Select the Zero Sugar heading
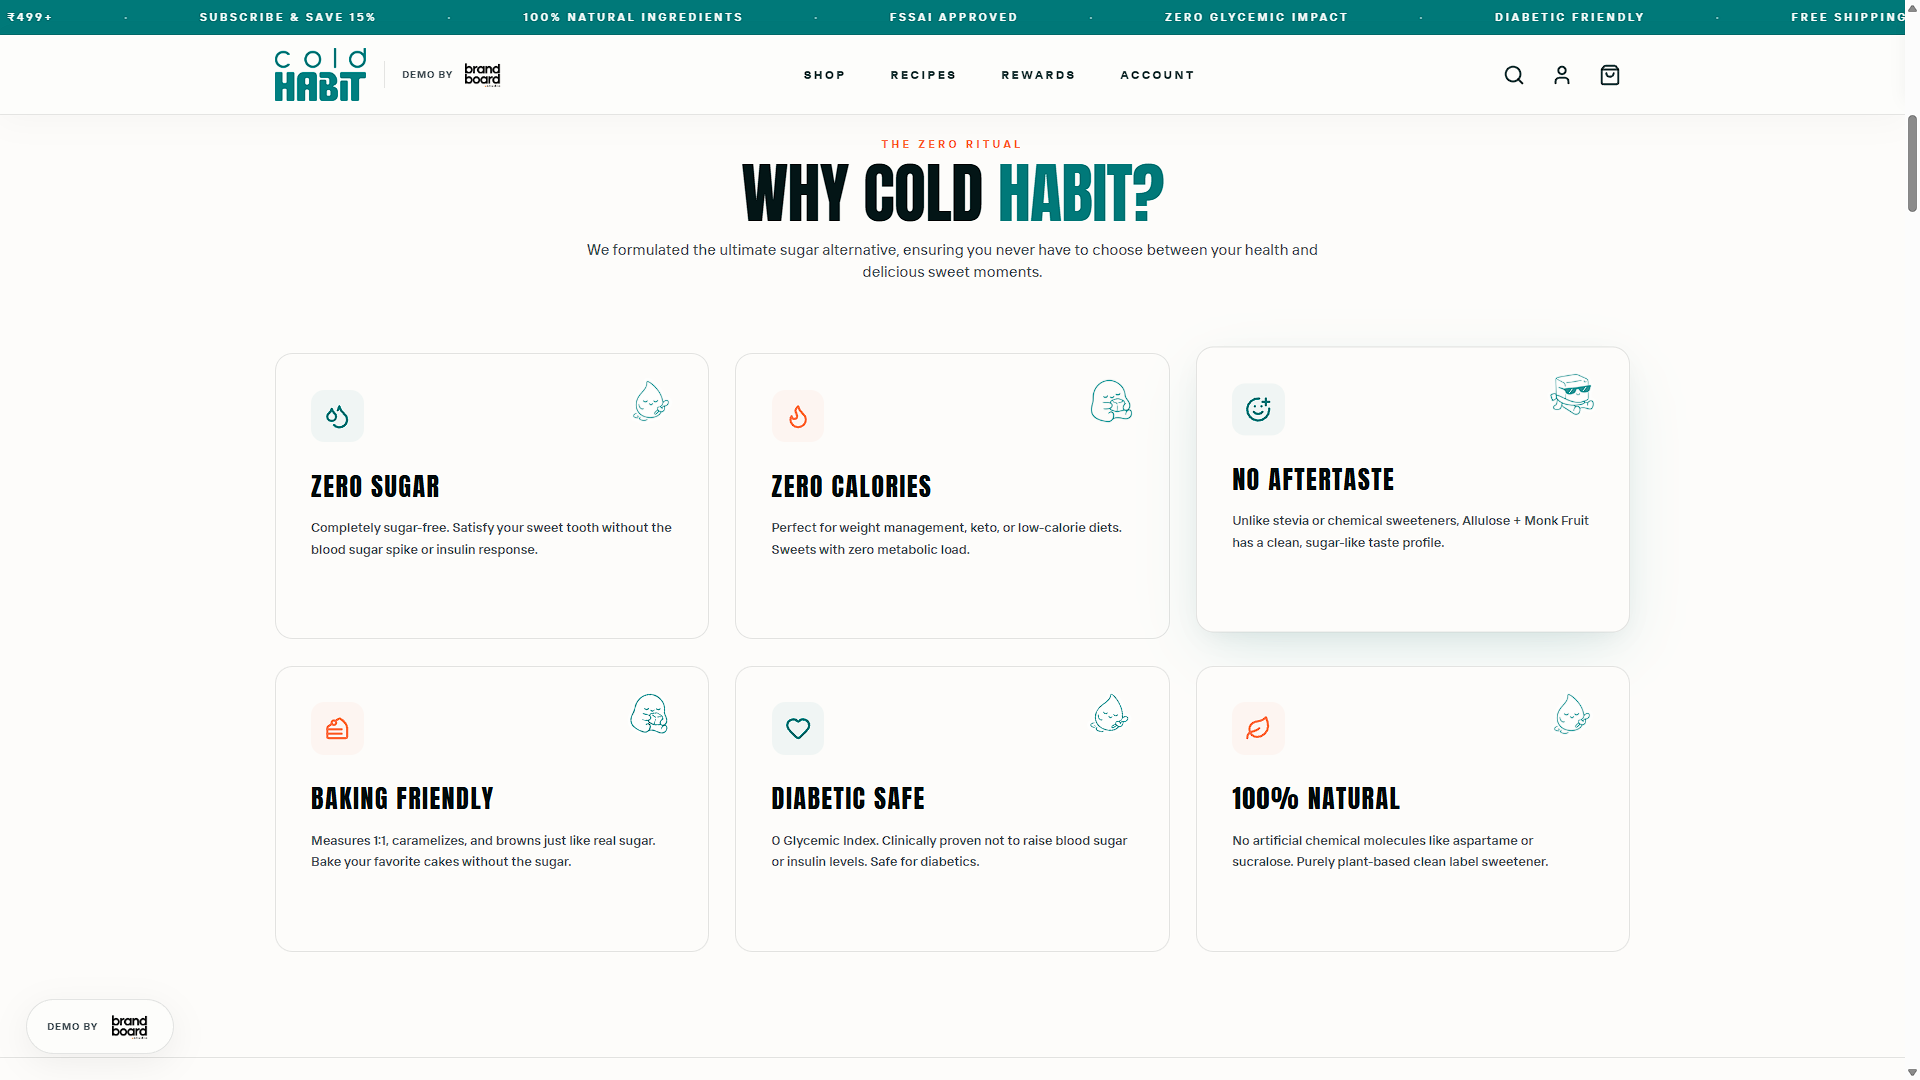 point(375,486)
